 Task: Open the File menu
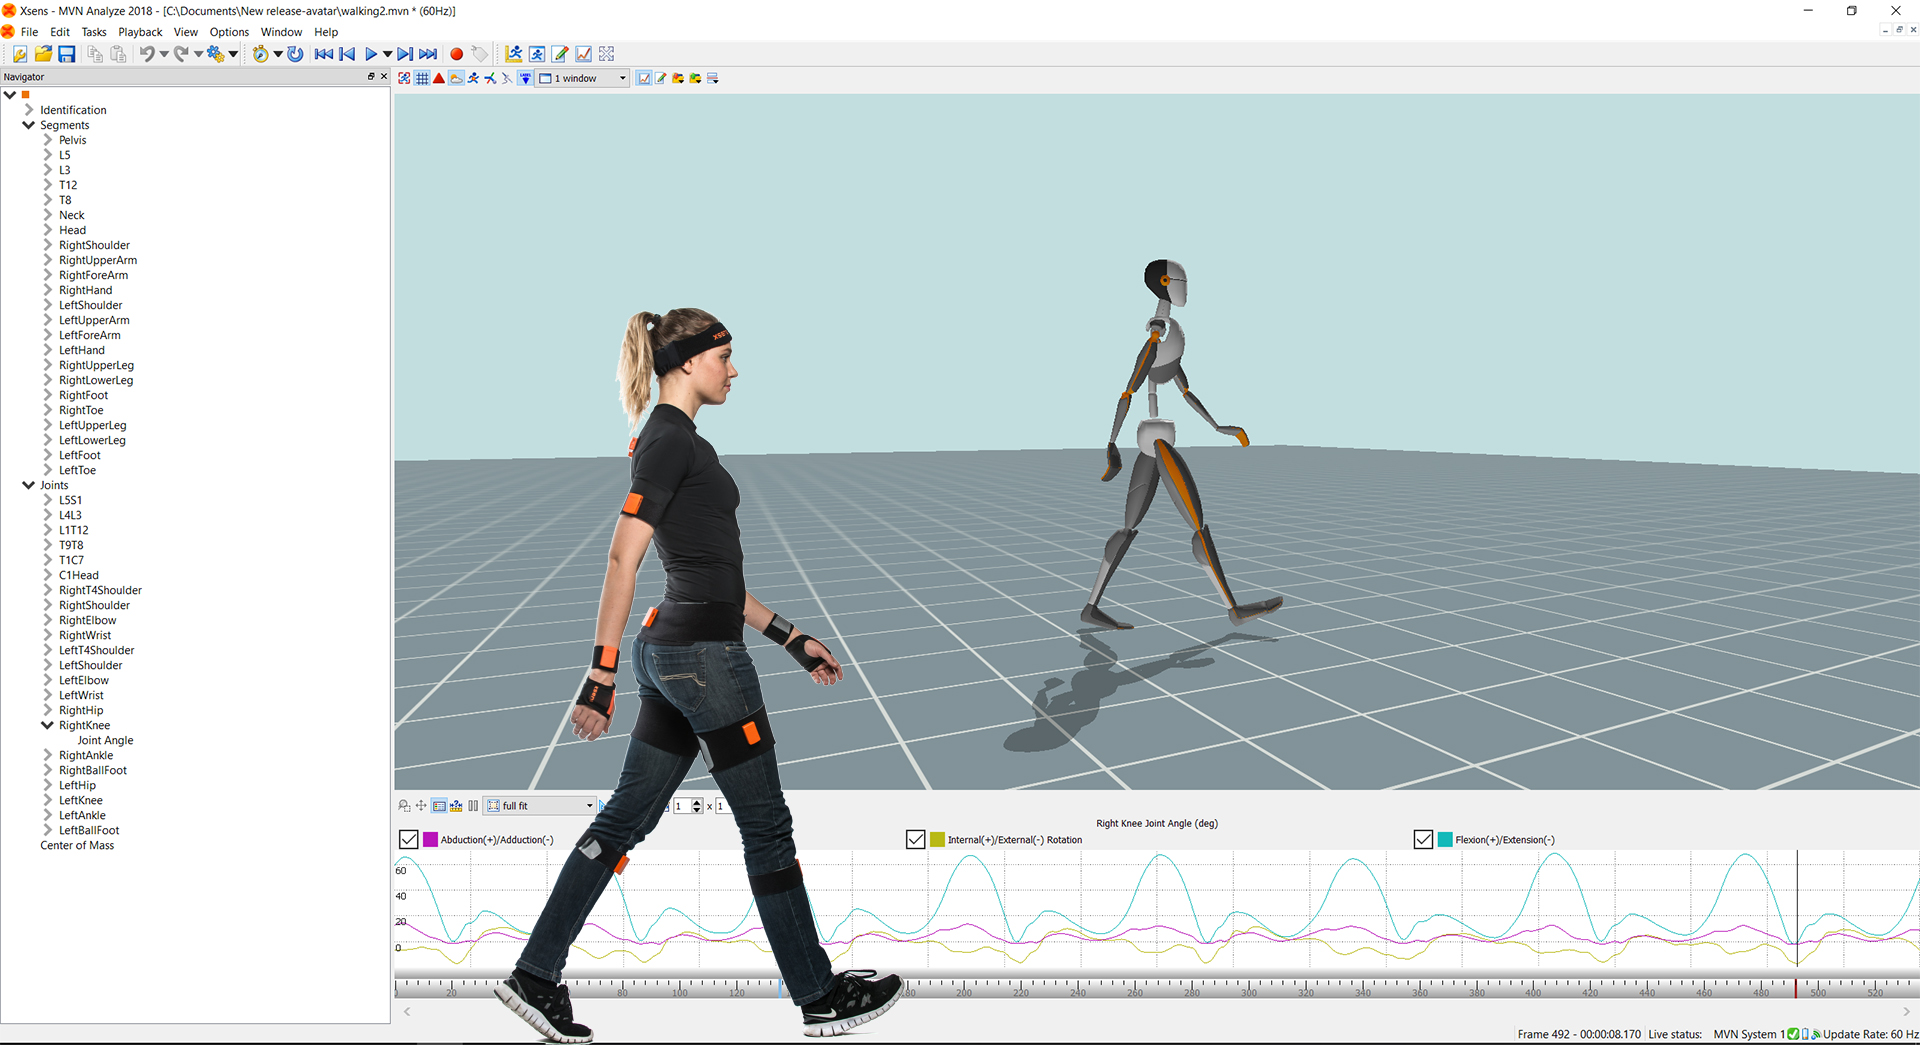click(x=29, y=32)
